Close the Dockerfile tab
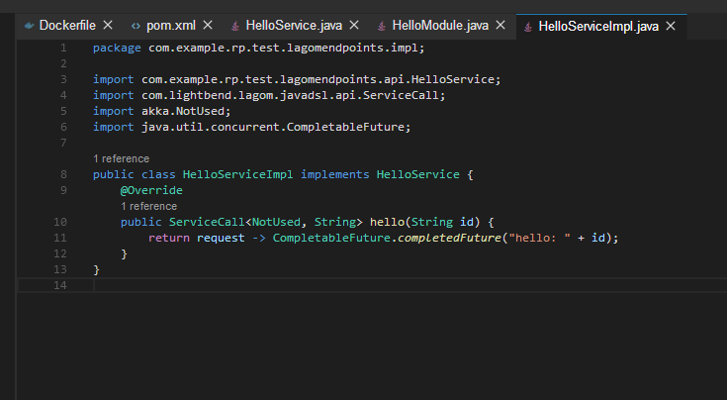This screenshot has height=400, width=727. [108, 25]
